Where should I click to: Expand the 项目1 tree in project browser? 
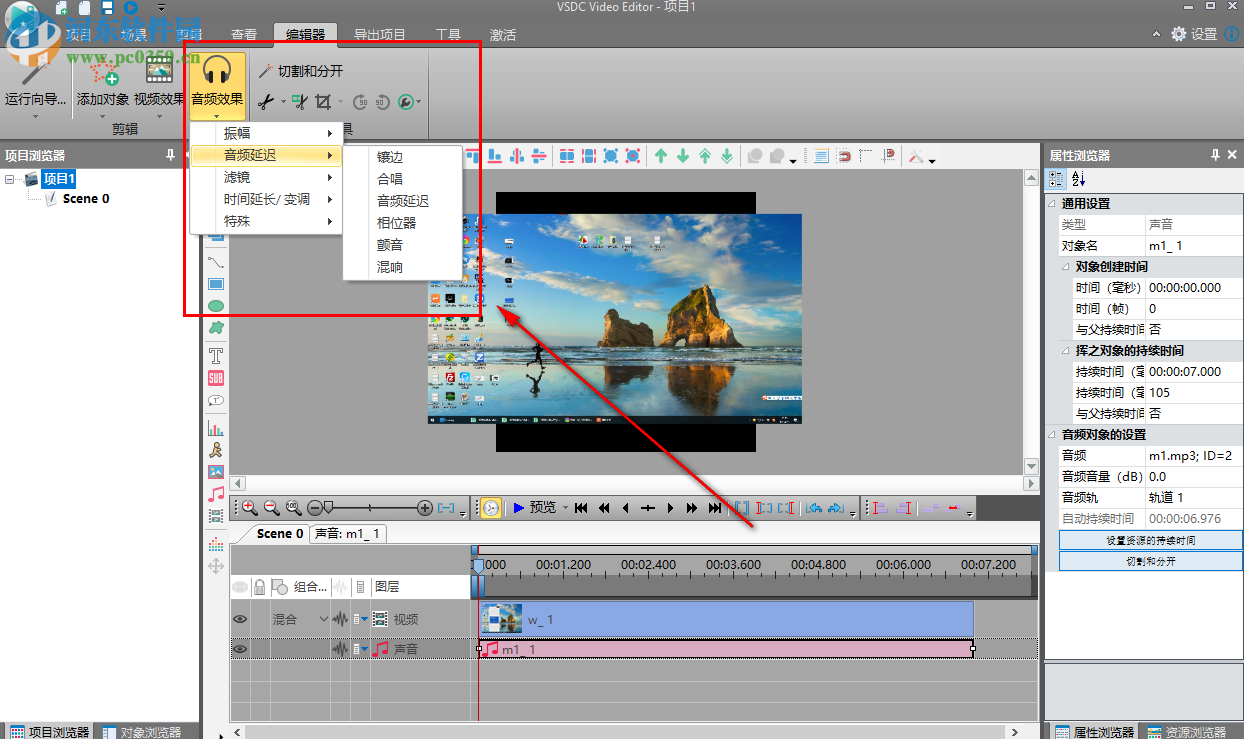(x=10, y=179)
